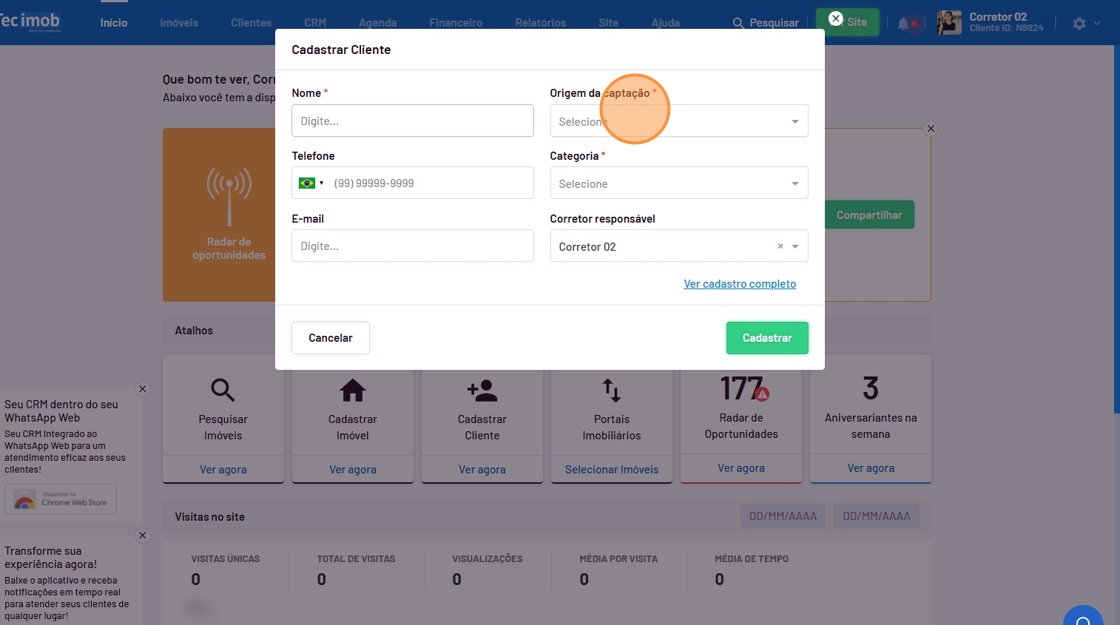Open the settings gear menu

pyautogui.click(x=1079, y=23)
